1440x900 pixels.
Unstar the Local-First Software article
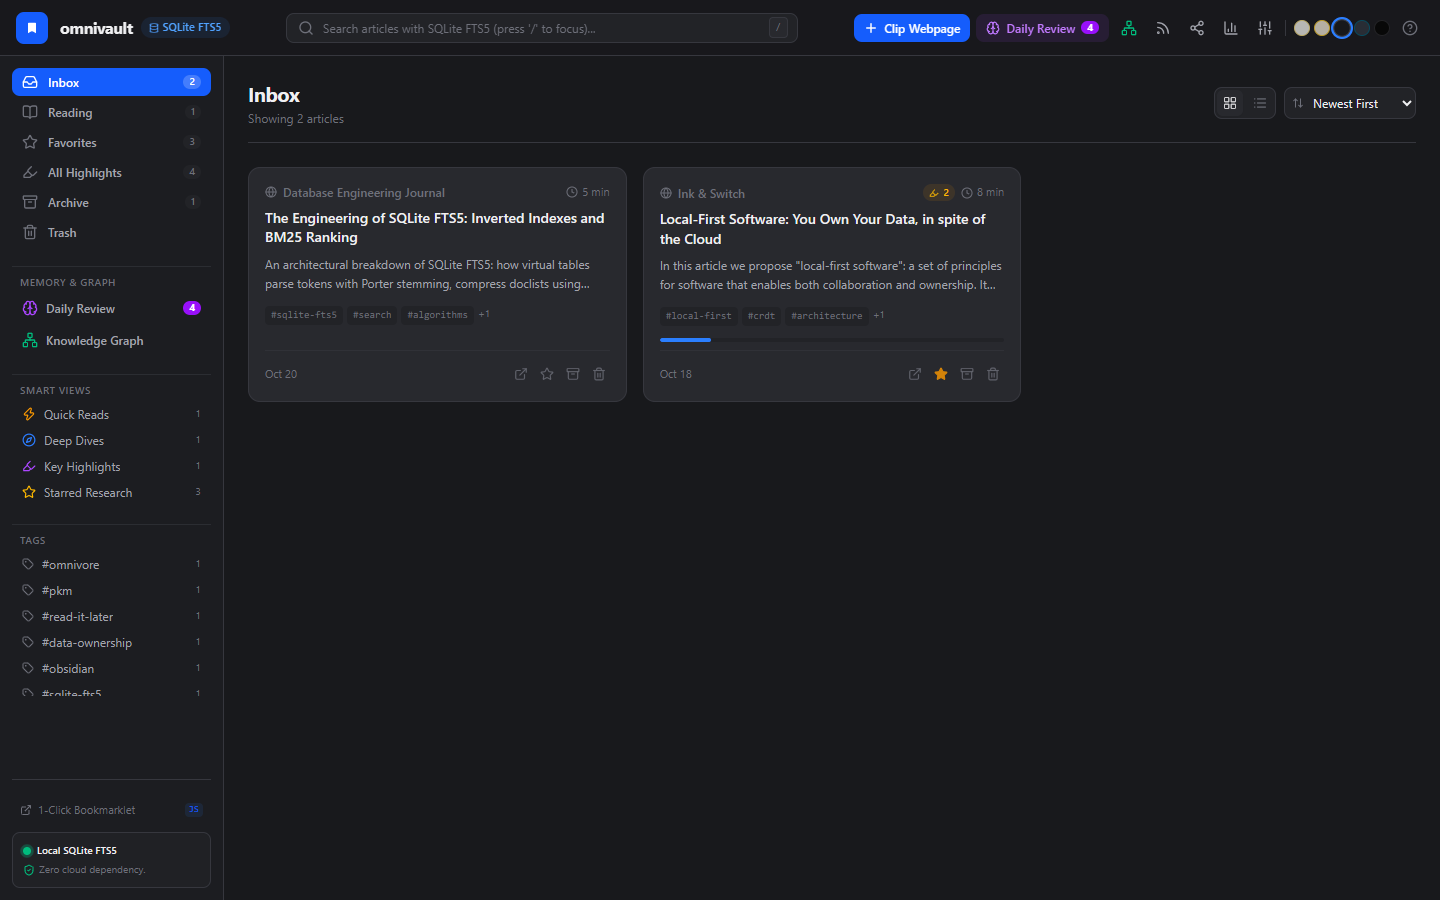click(x=941, y=374)
